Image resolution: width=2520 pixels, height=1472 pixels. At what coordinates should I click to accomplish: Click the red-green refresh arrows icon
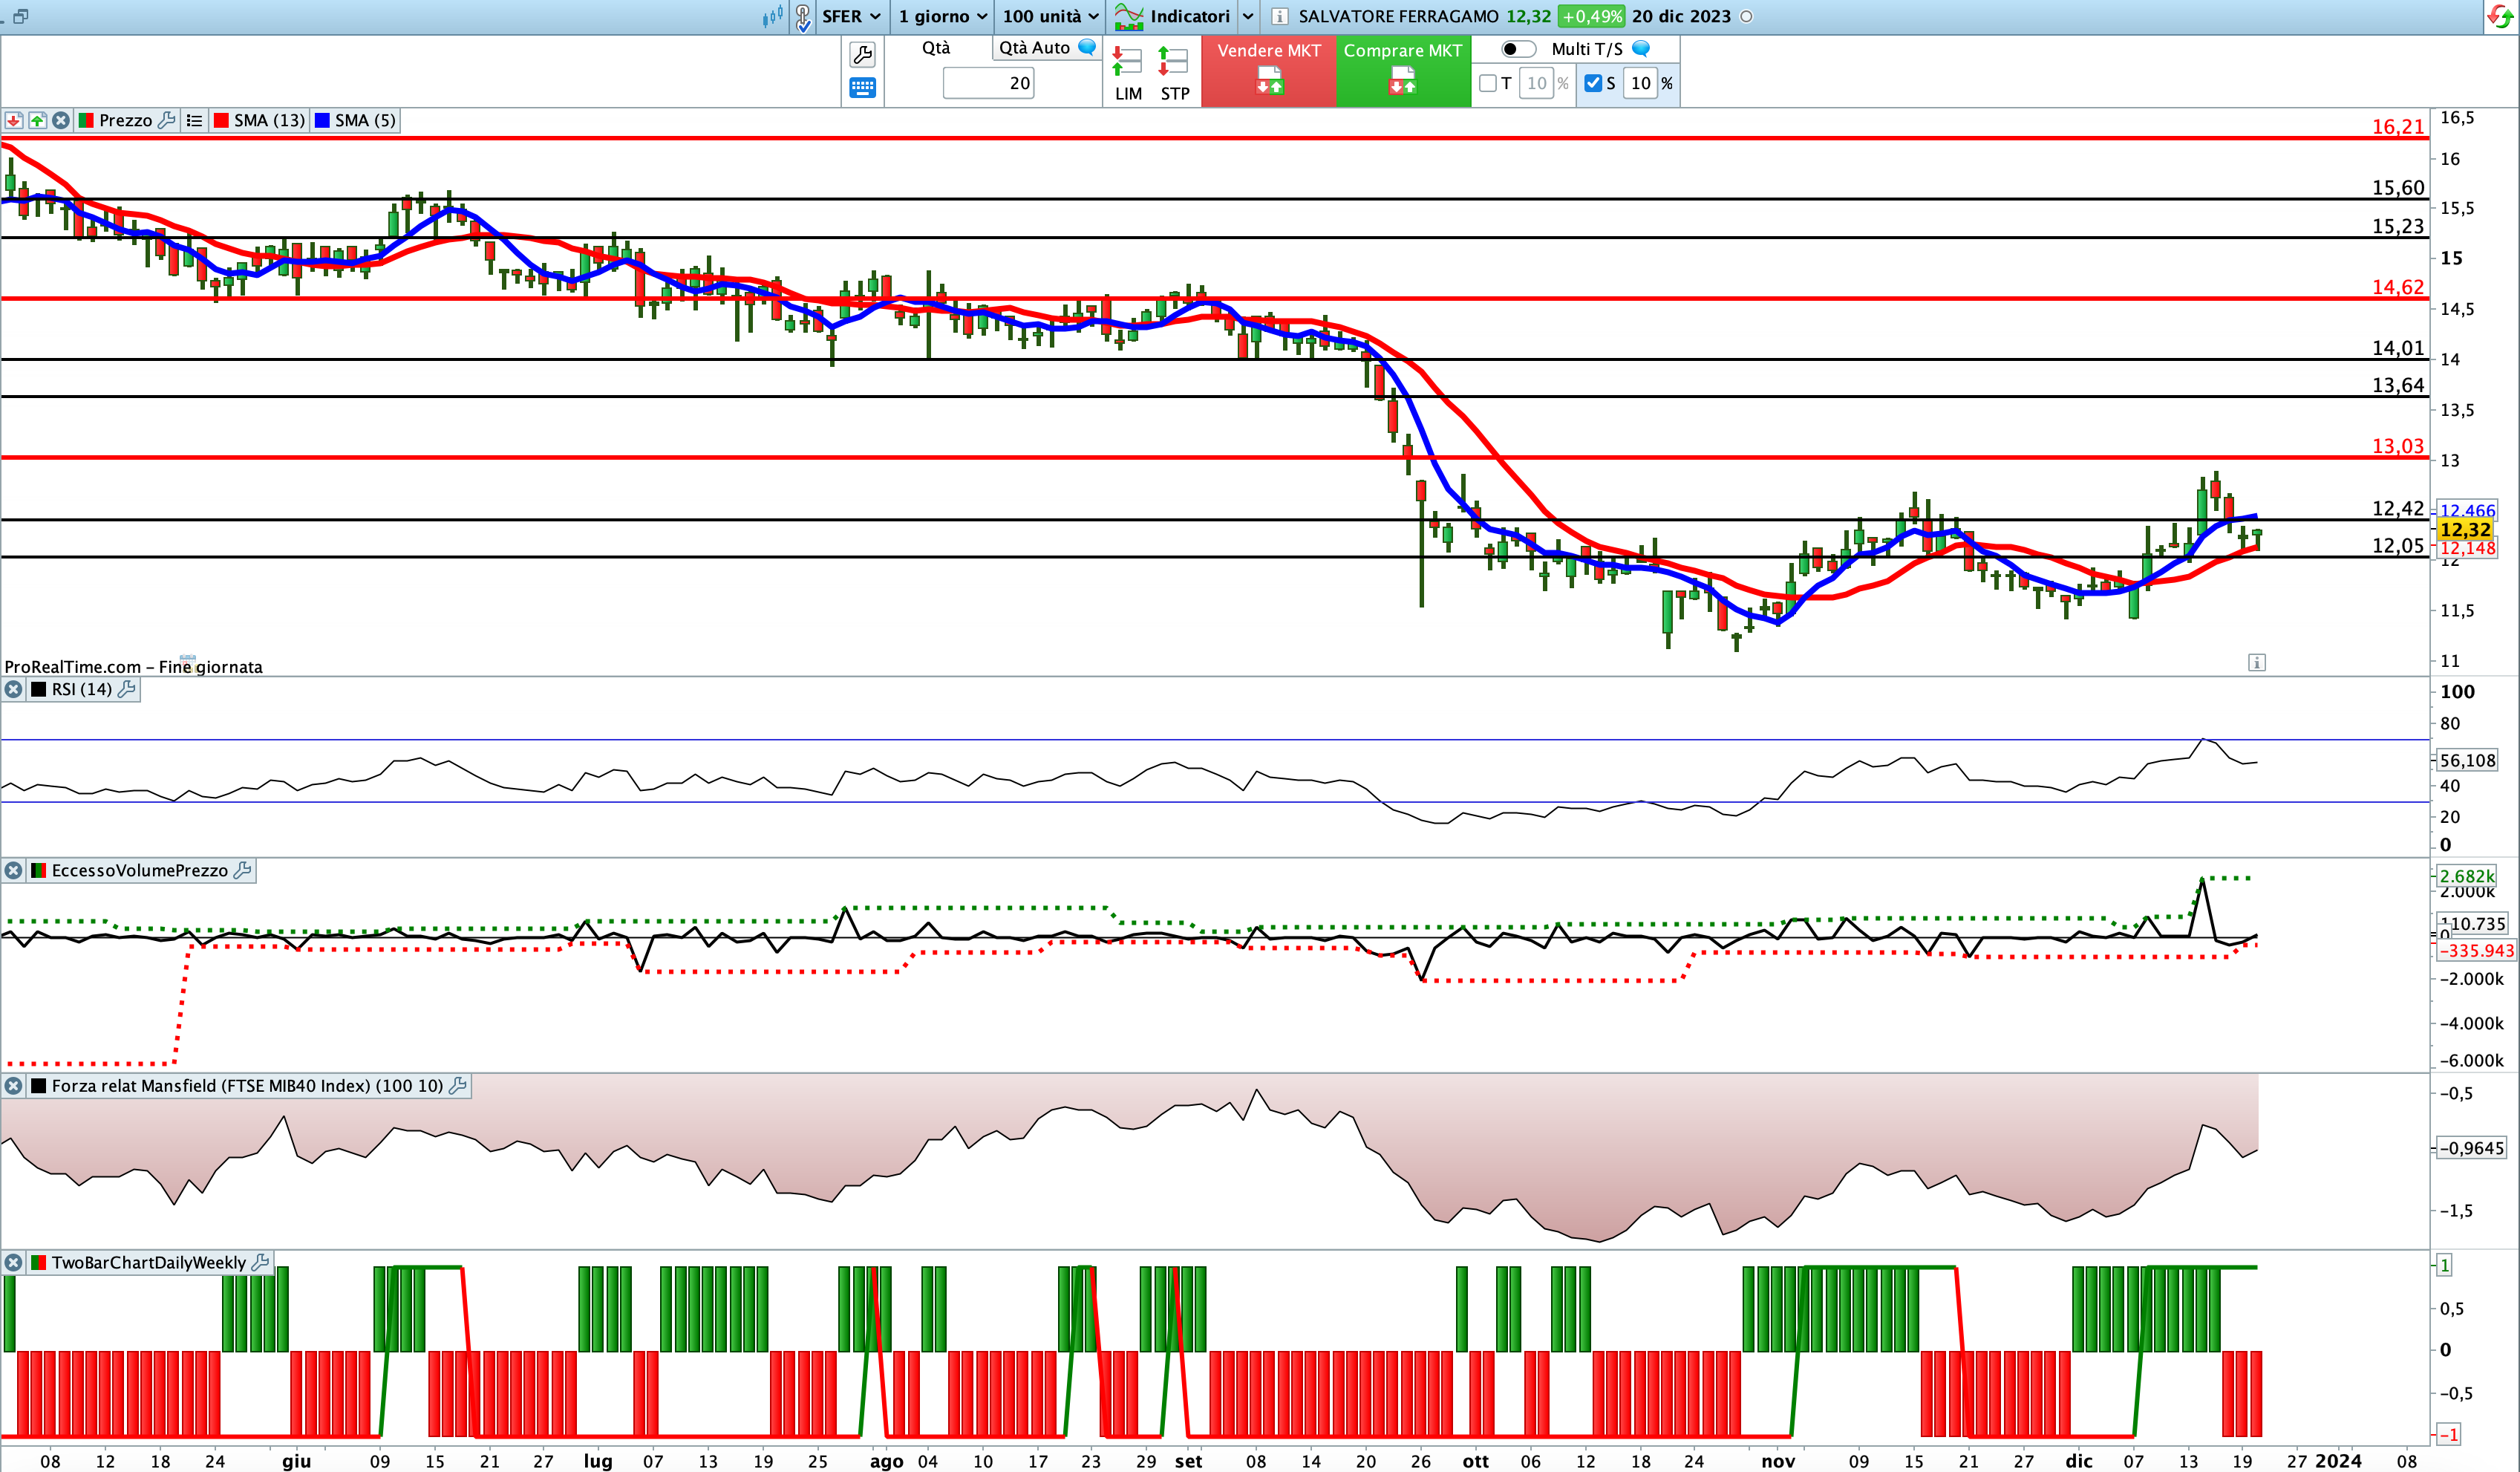pos(2501,16)
